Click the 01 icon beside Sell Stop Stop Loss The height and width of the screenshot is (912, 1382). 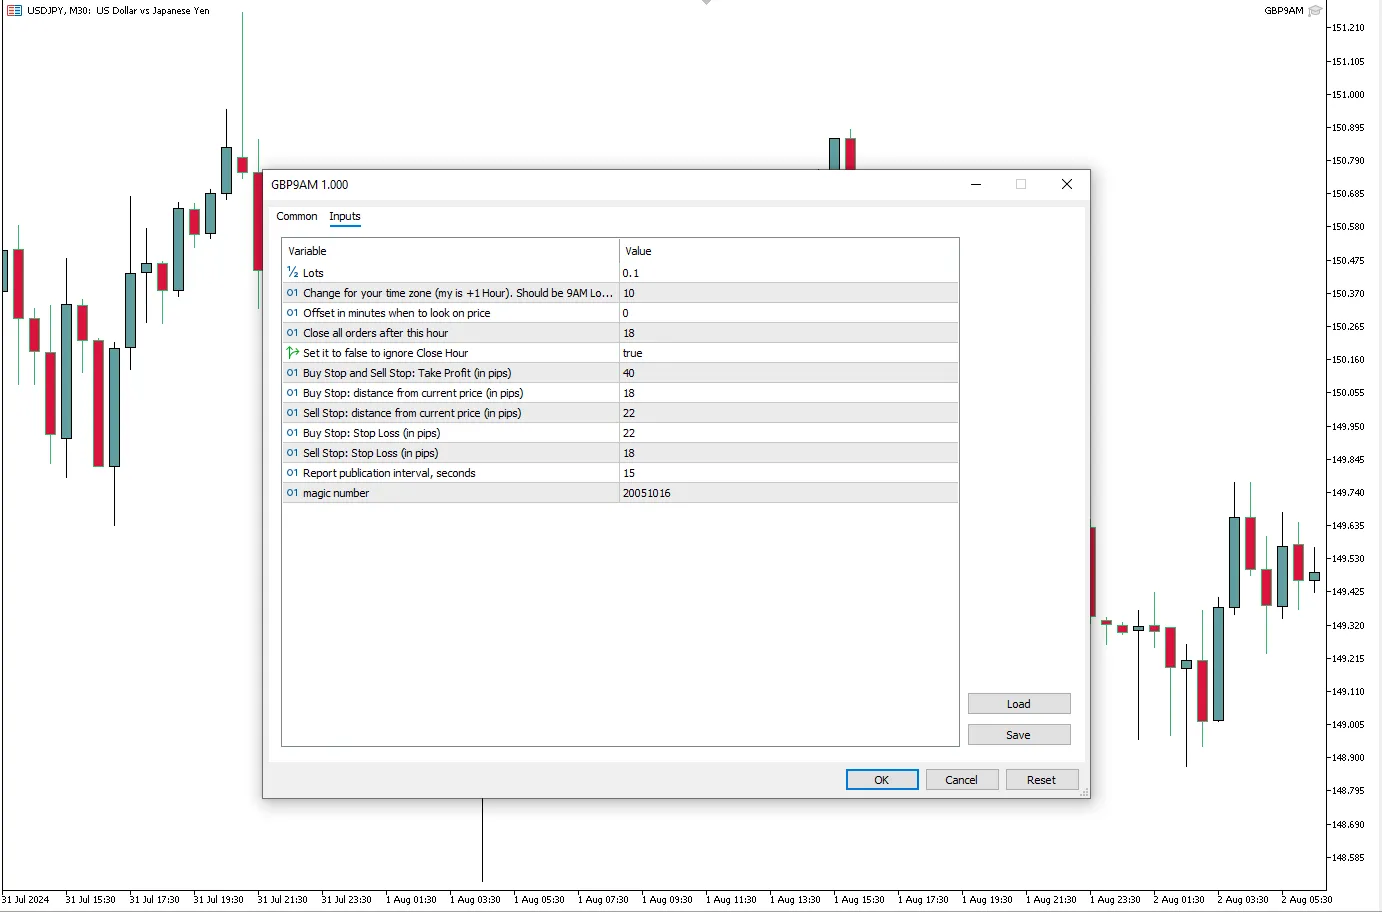coord(292,453)
